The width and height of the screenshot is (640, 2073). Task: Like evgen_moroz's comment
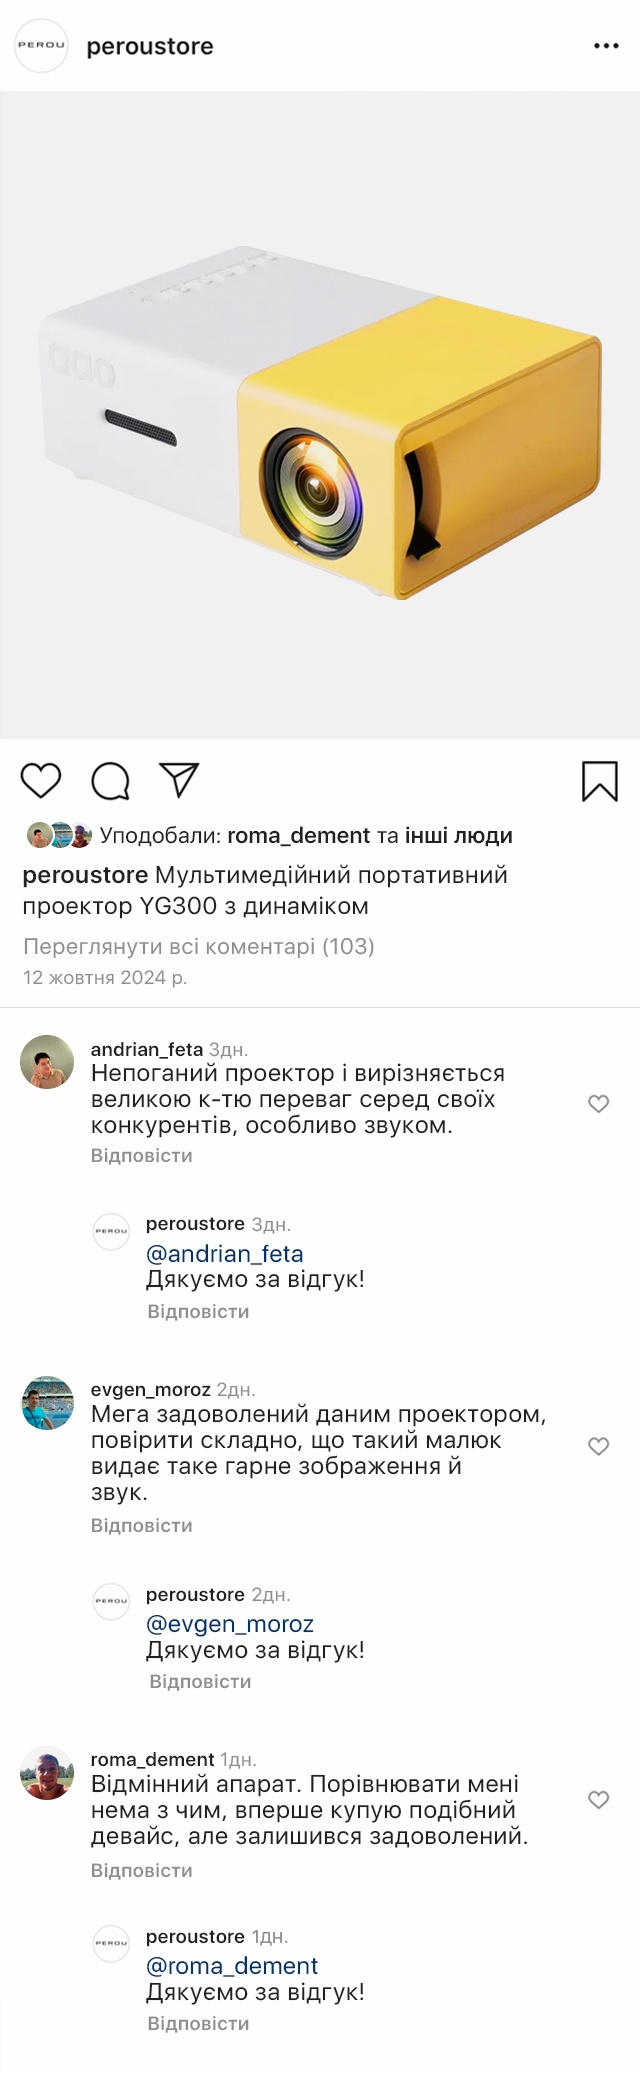[x=598, y=1445]
